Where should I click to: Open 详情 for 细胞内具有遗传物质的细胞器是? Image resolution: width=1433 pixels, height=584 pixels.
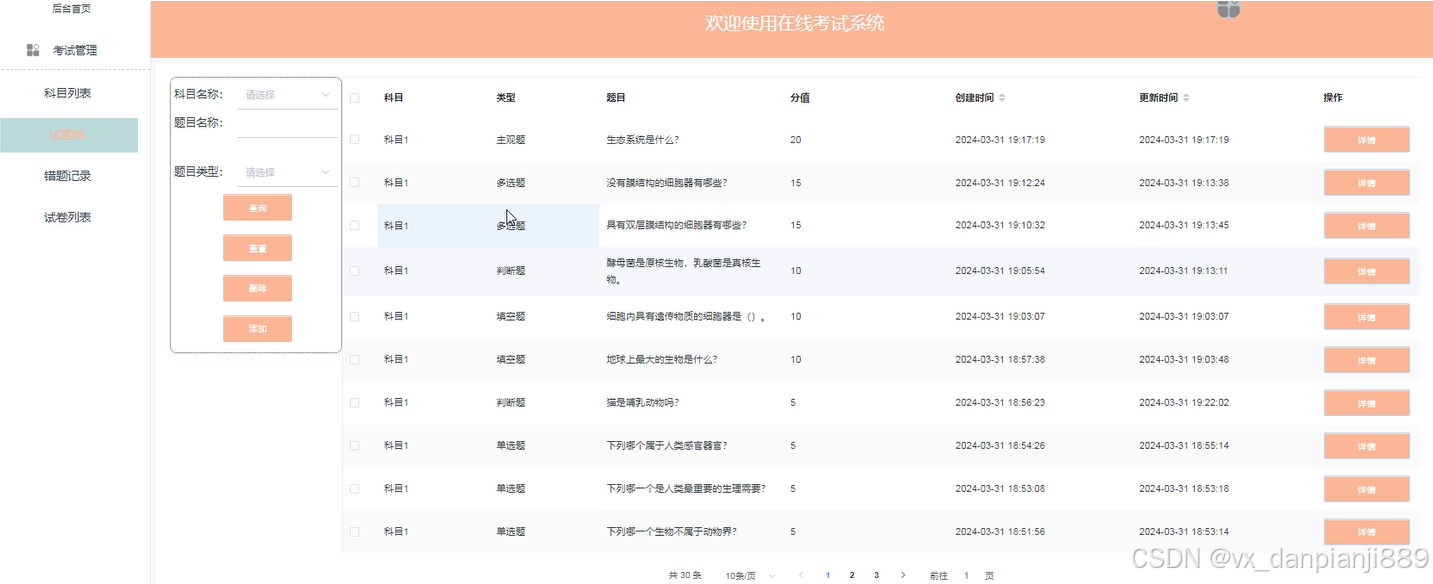[1366, 317]
